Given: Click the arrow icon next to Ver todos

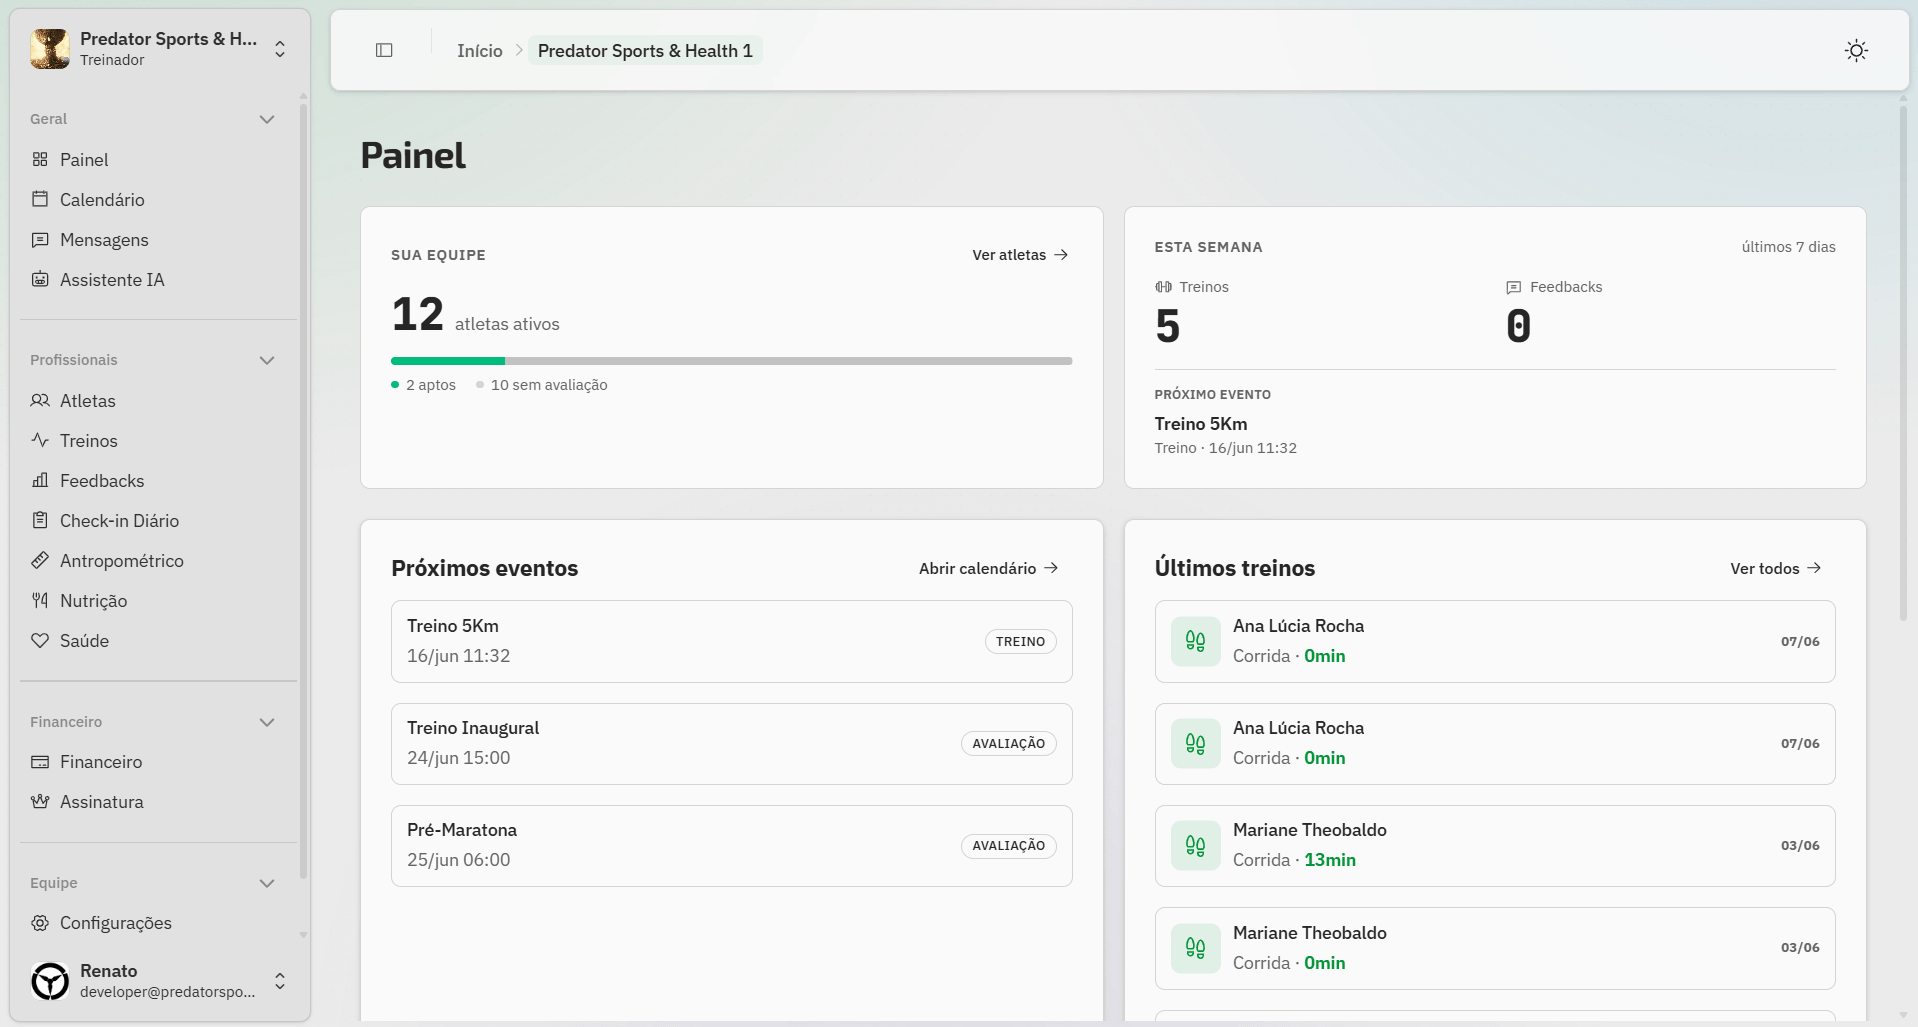Looking at the screenshot, I should [x=1814, y=568].
